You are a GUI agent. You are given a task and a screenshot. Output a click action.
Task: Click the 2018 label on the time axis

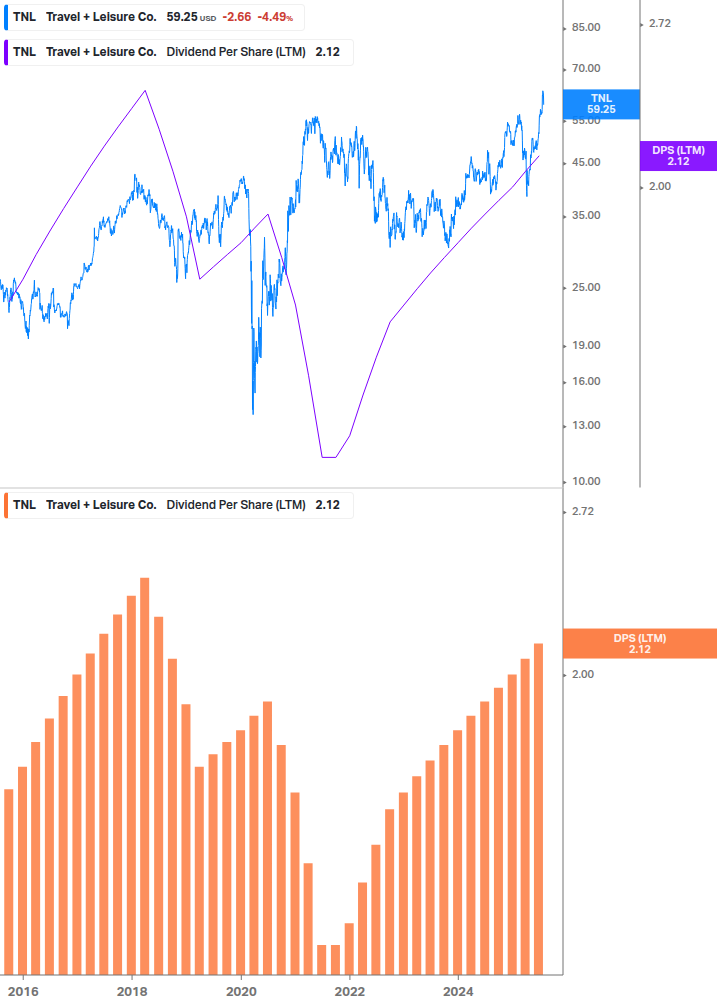click(132, 992)
